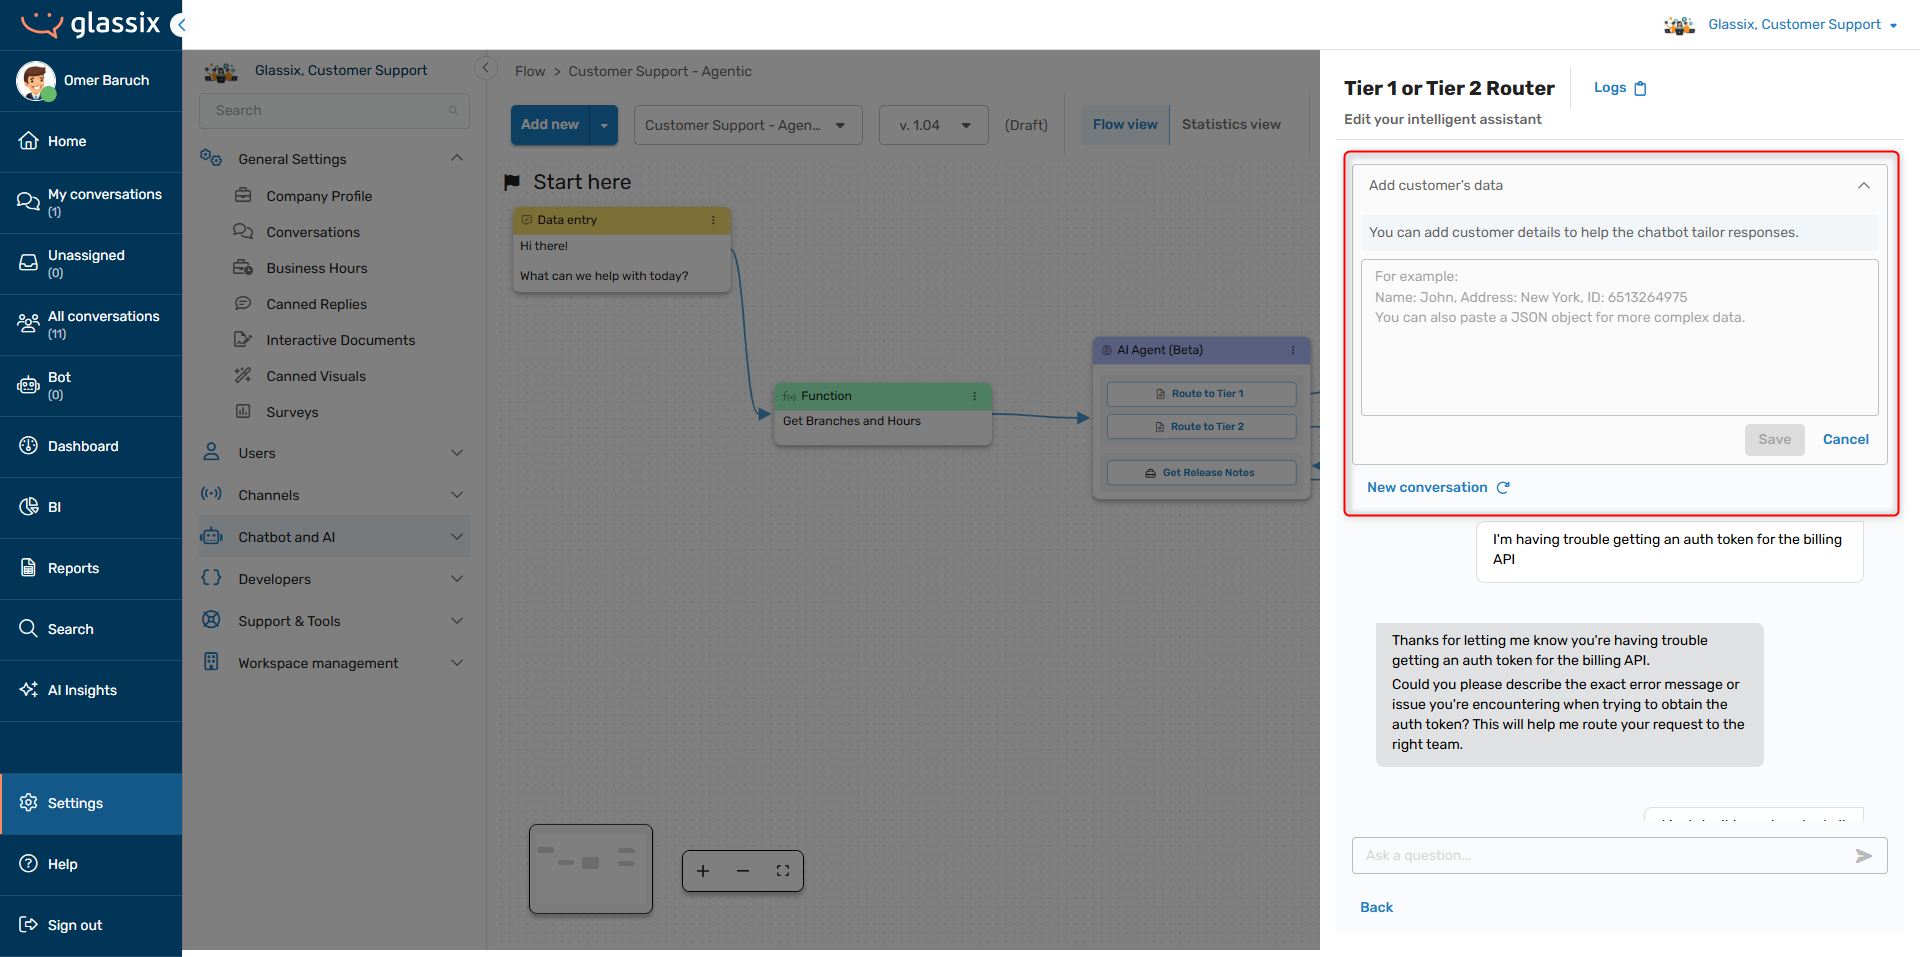This screenshot has width=1920, height=957.
Task: Click the Route to Tier 2 tool
Action: 1201,427
